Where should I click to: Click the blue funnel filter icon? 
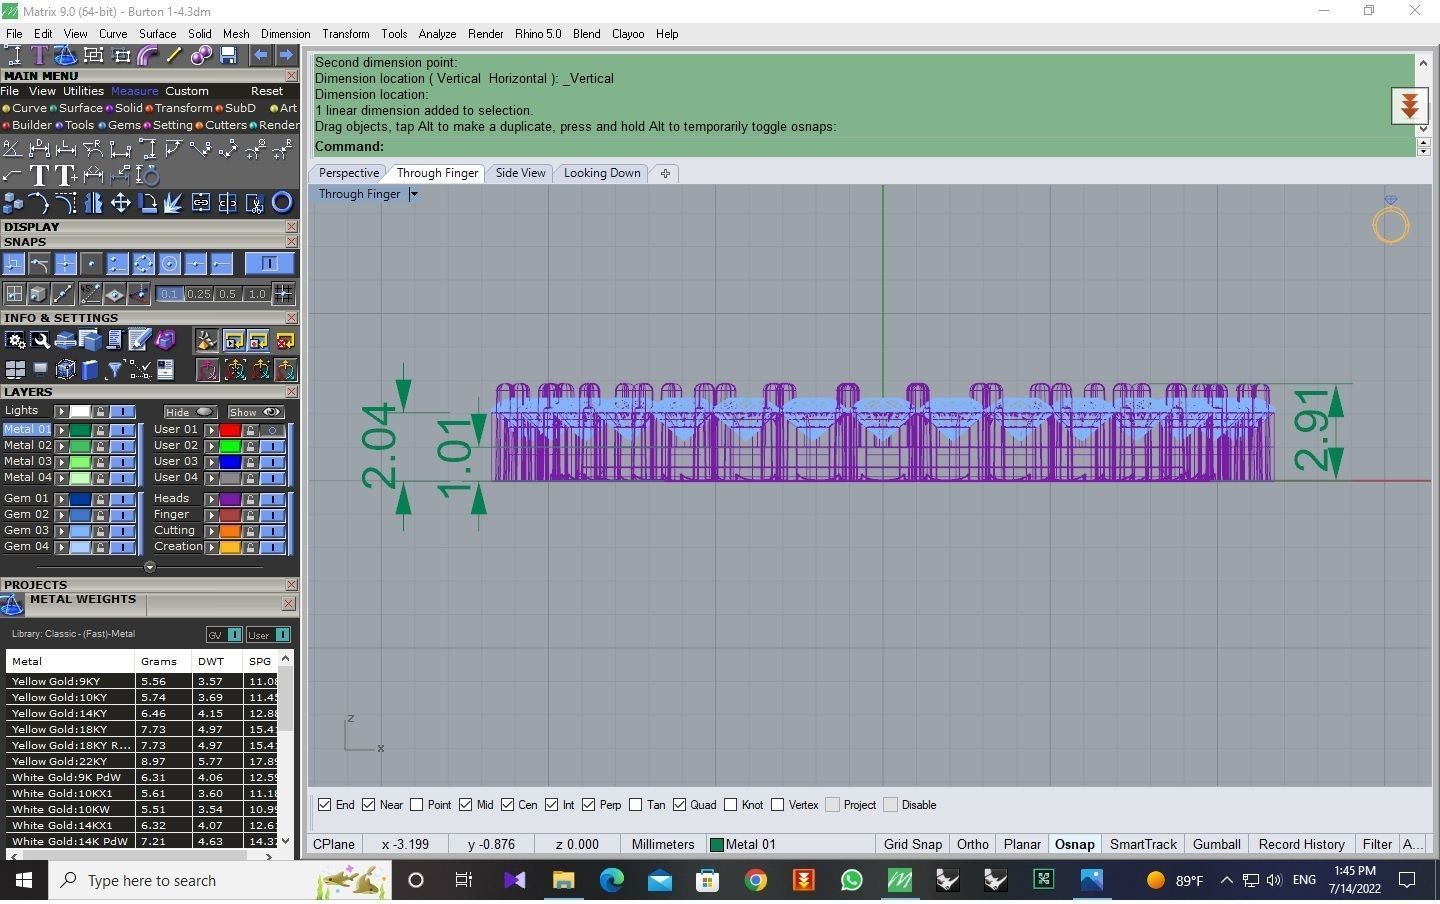click(x=115, y=370)
